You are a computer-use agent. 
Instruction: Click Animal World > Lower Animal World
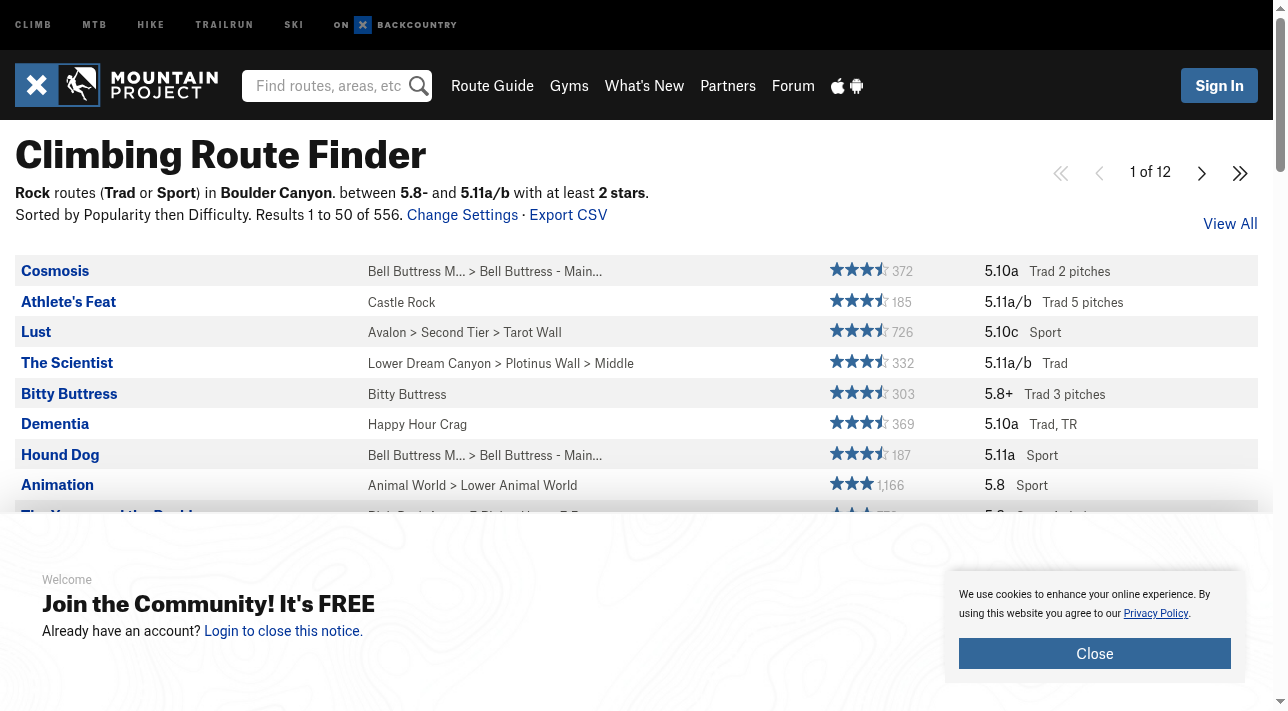(x=472, y=485)
